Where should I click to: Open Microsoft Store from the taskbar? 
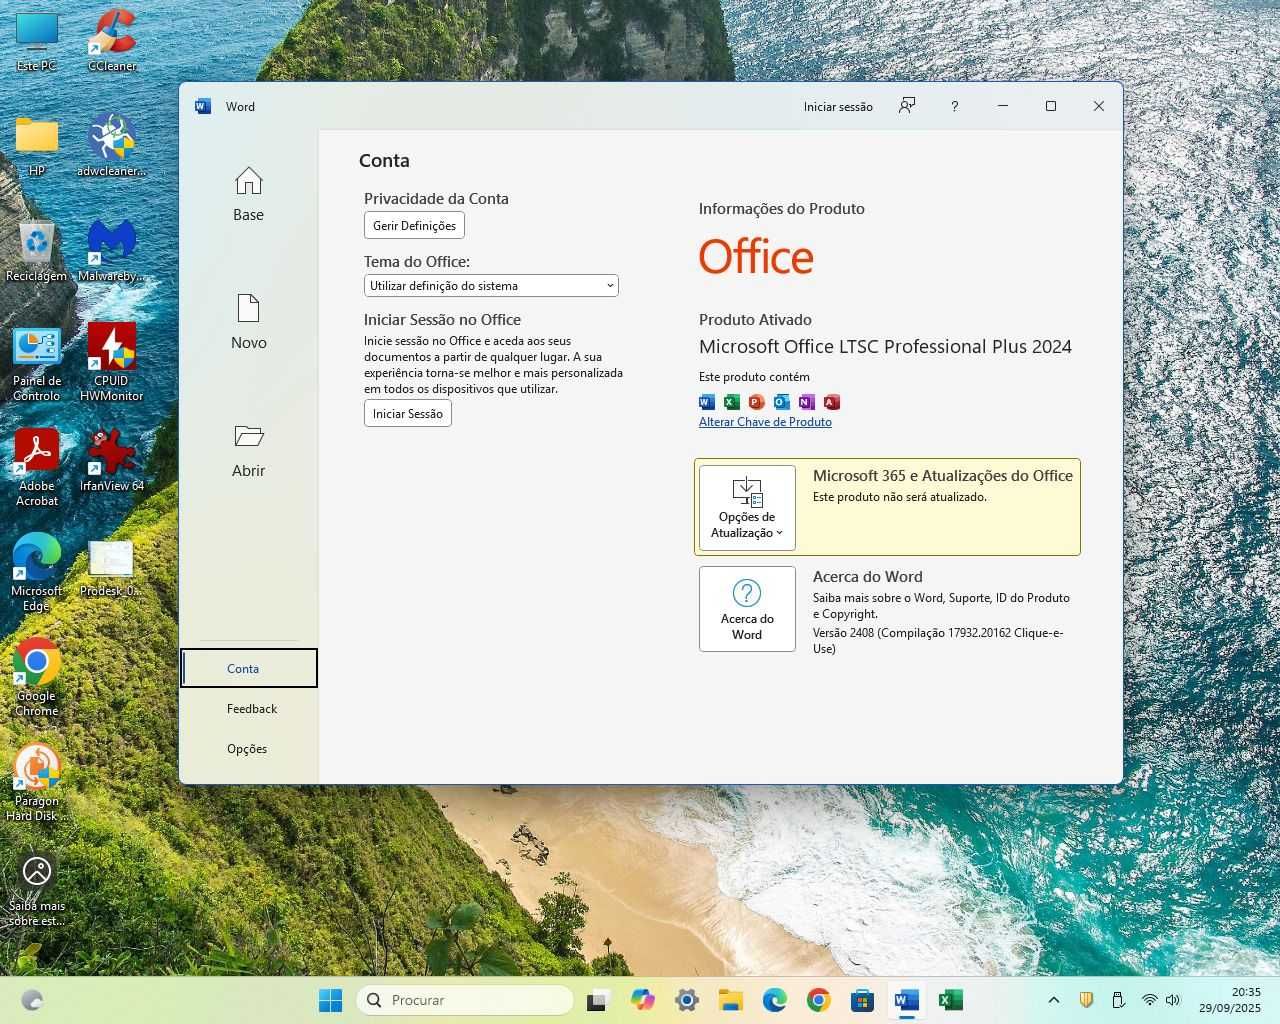pyautogui.click(x=862, y=1000)
